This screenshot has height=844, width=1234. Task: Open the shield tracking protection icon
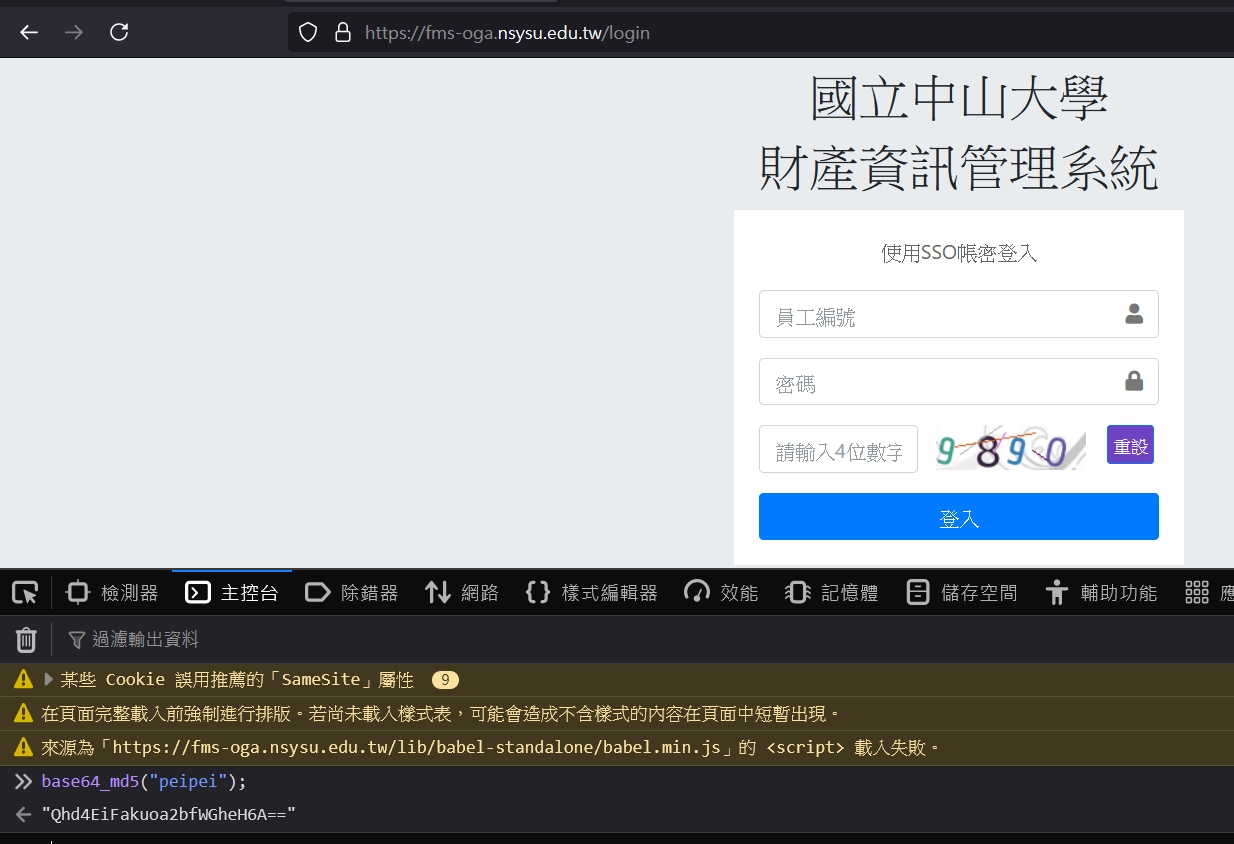[308, 32]
